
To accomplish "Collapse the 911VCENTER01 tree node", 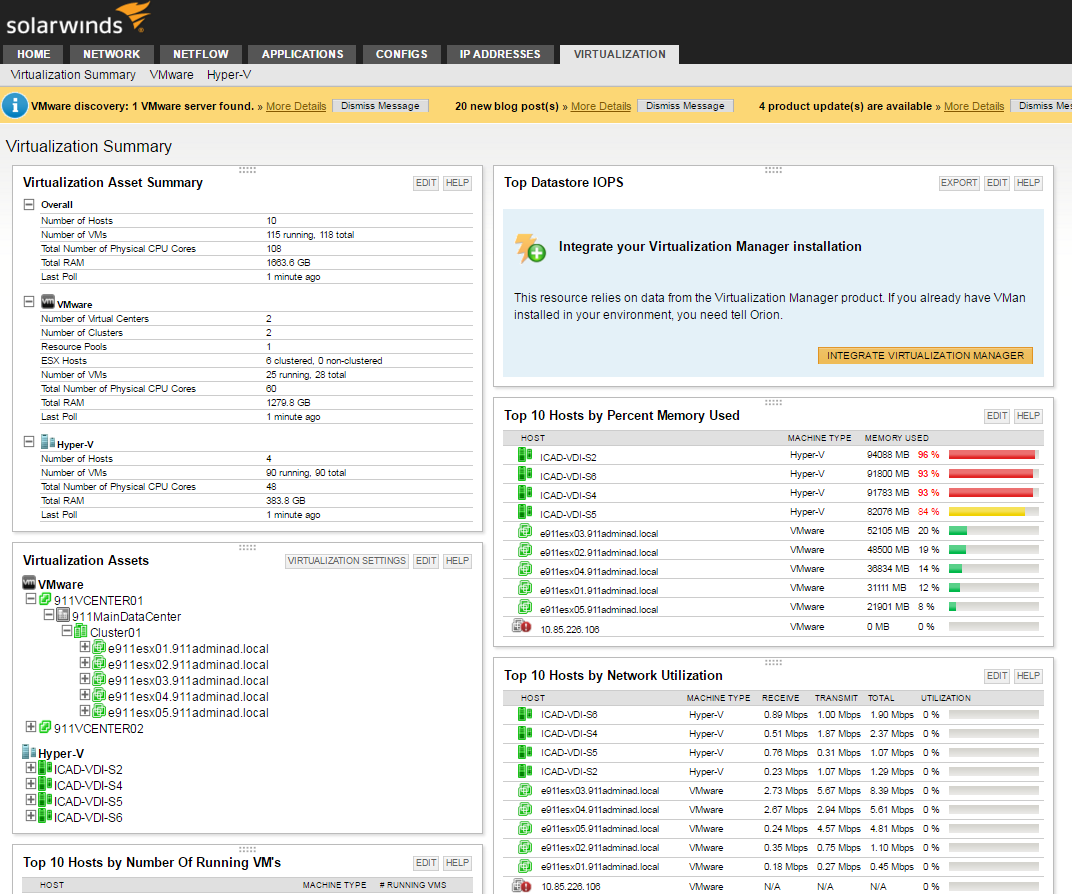I will (x=31, y=599).
